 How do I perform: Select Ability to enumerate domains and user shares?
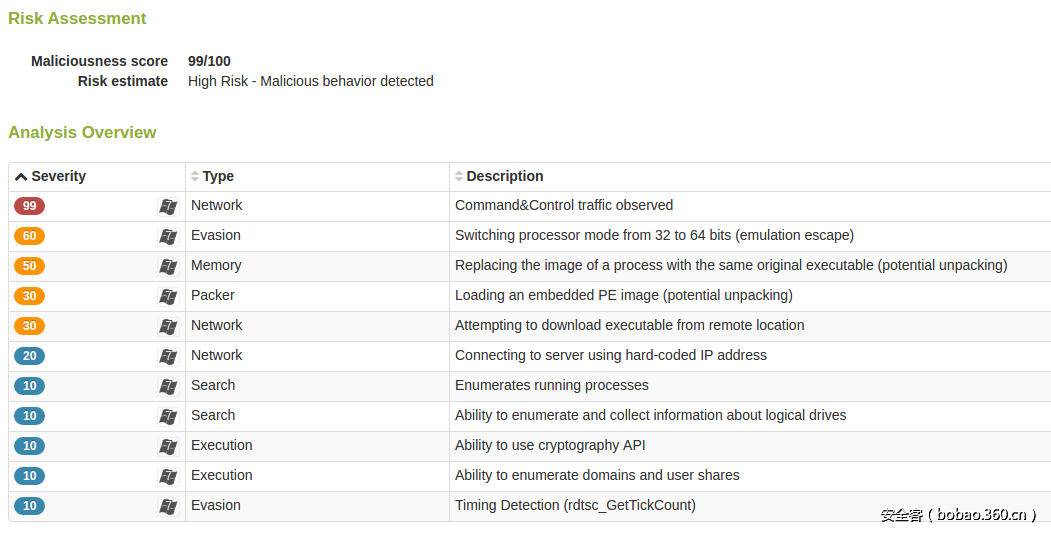pos(597,475)
